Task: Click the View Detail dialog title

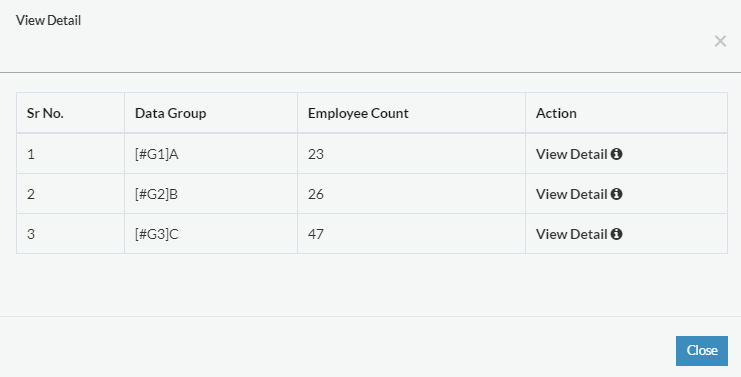Action: (x=48, y=20)
